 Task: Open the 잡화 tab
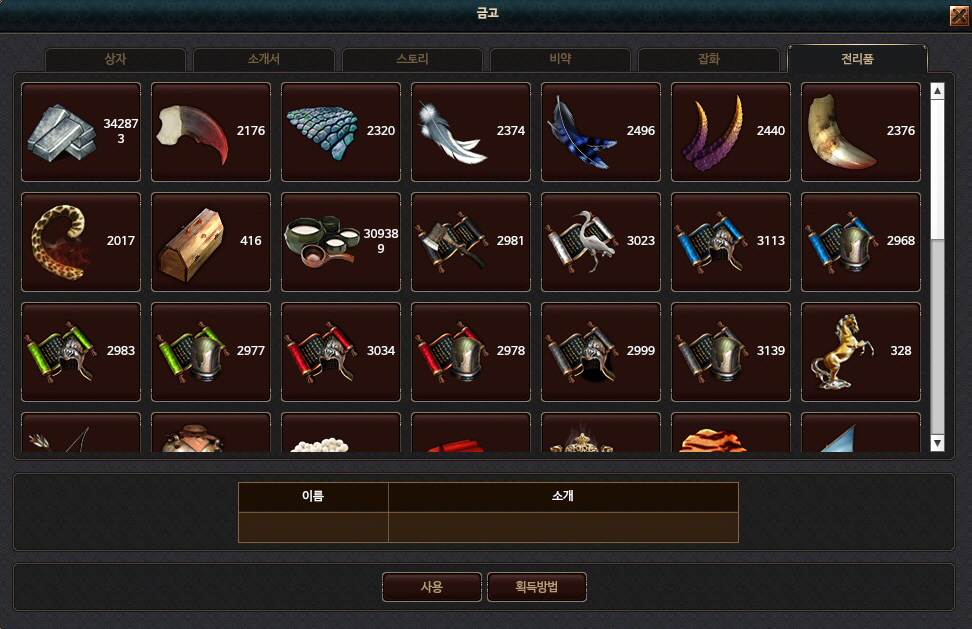tap(709, 59)
